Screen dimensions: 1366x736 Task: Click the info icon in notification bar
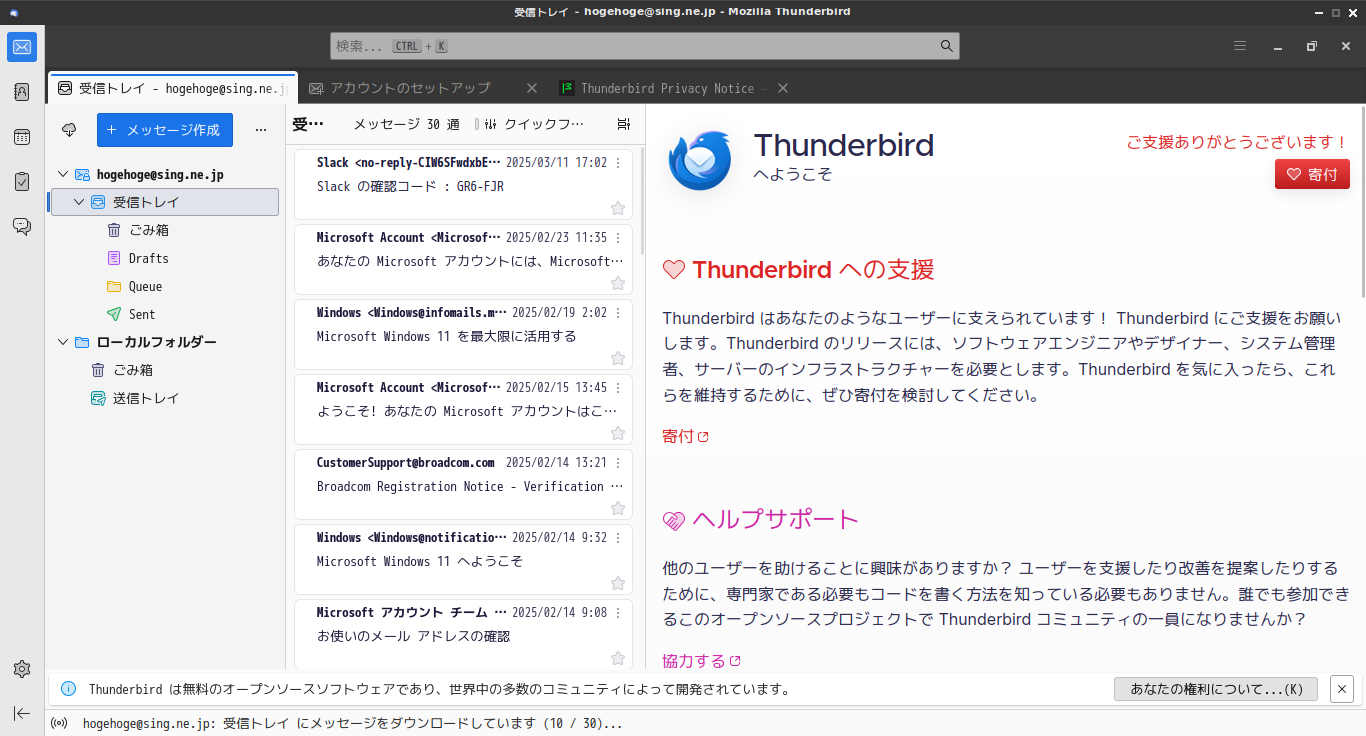(68, 689)
